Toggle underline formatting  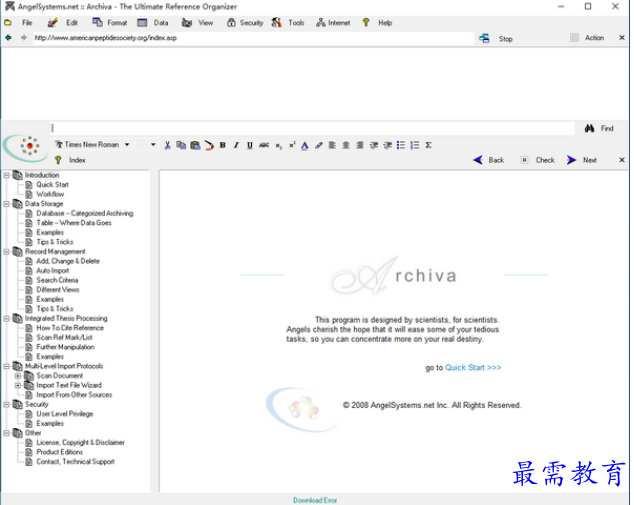(x=250, y=145)
